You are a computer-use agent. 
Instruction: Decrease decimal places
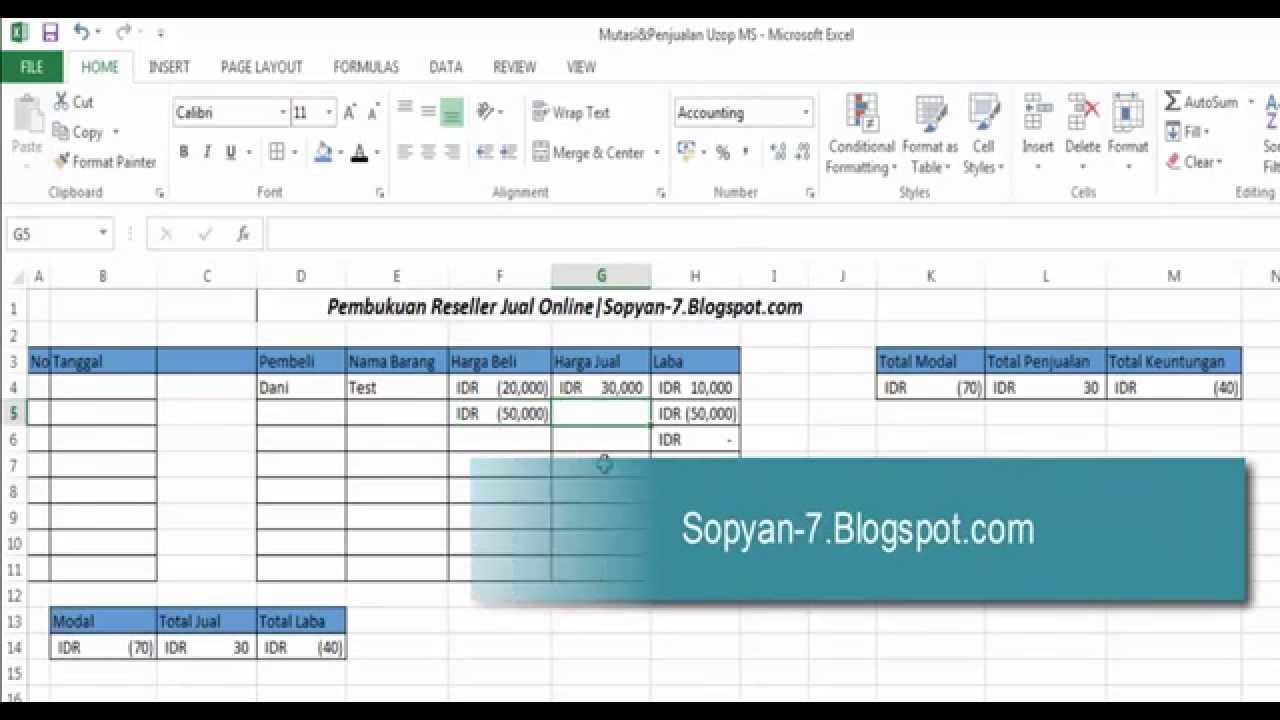click(803, 153)
